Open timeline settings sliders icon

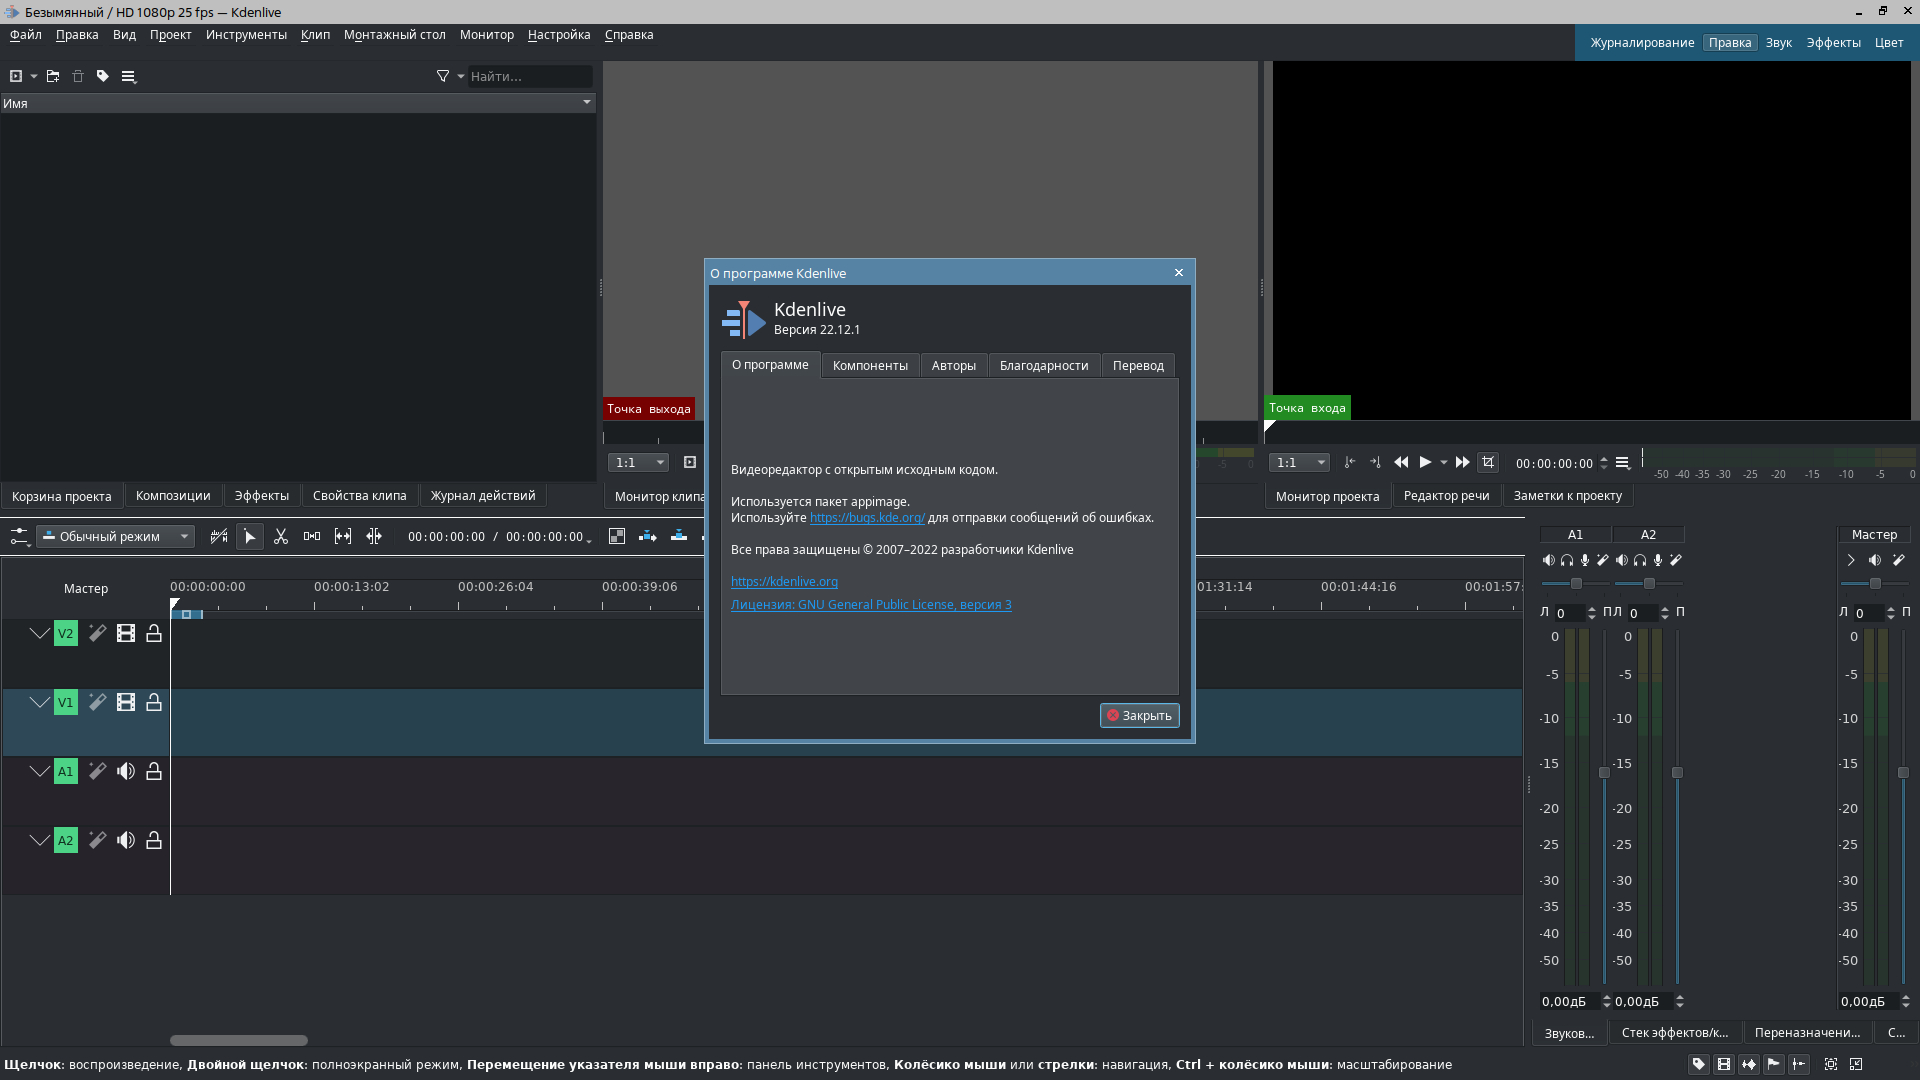click(x=19, y=537)
